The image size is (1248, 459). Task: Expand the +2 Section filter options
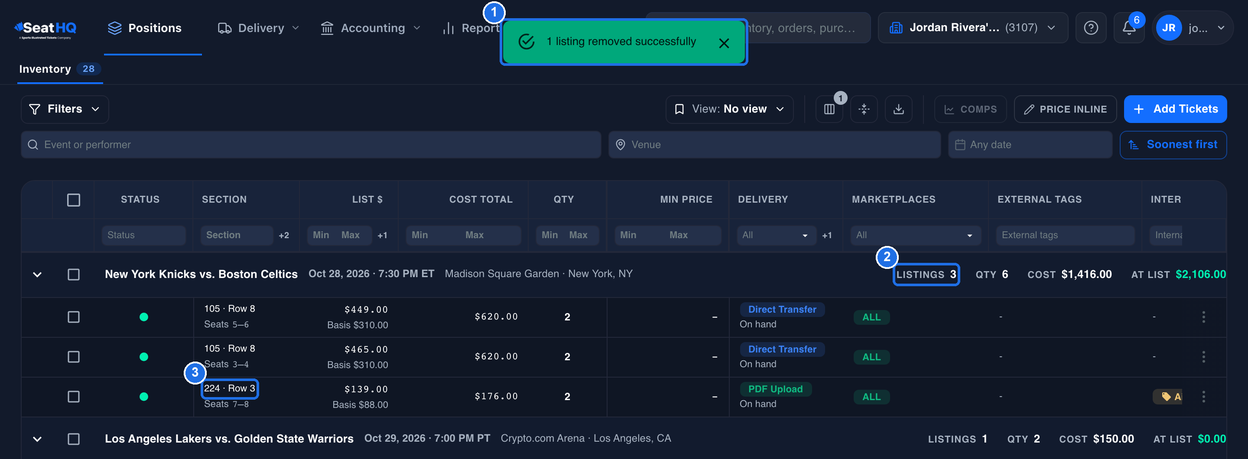coord(284,236)
